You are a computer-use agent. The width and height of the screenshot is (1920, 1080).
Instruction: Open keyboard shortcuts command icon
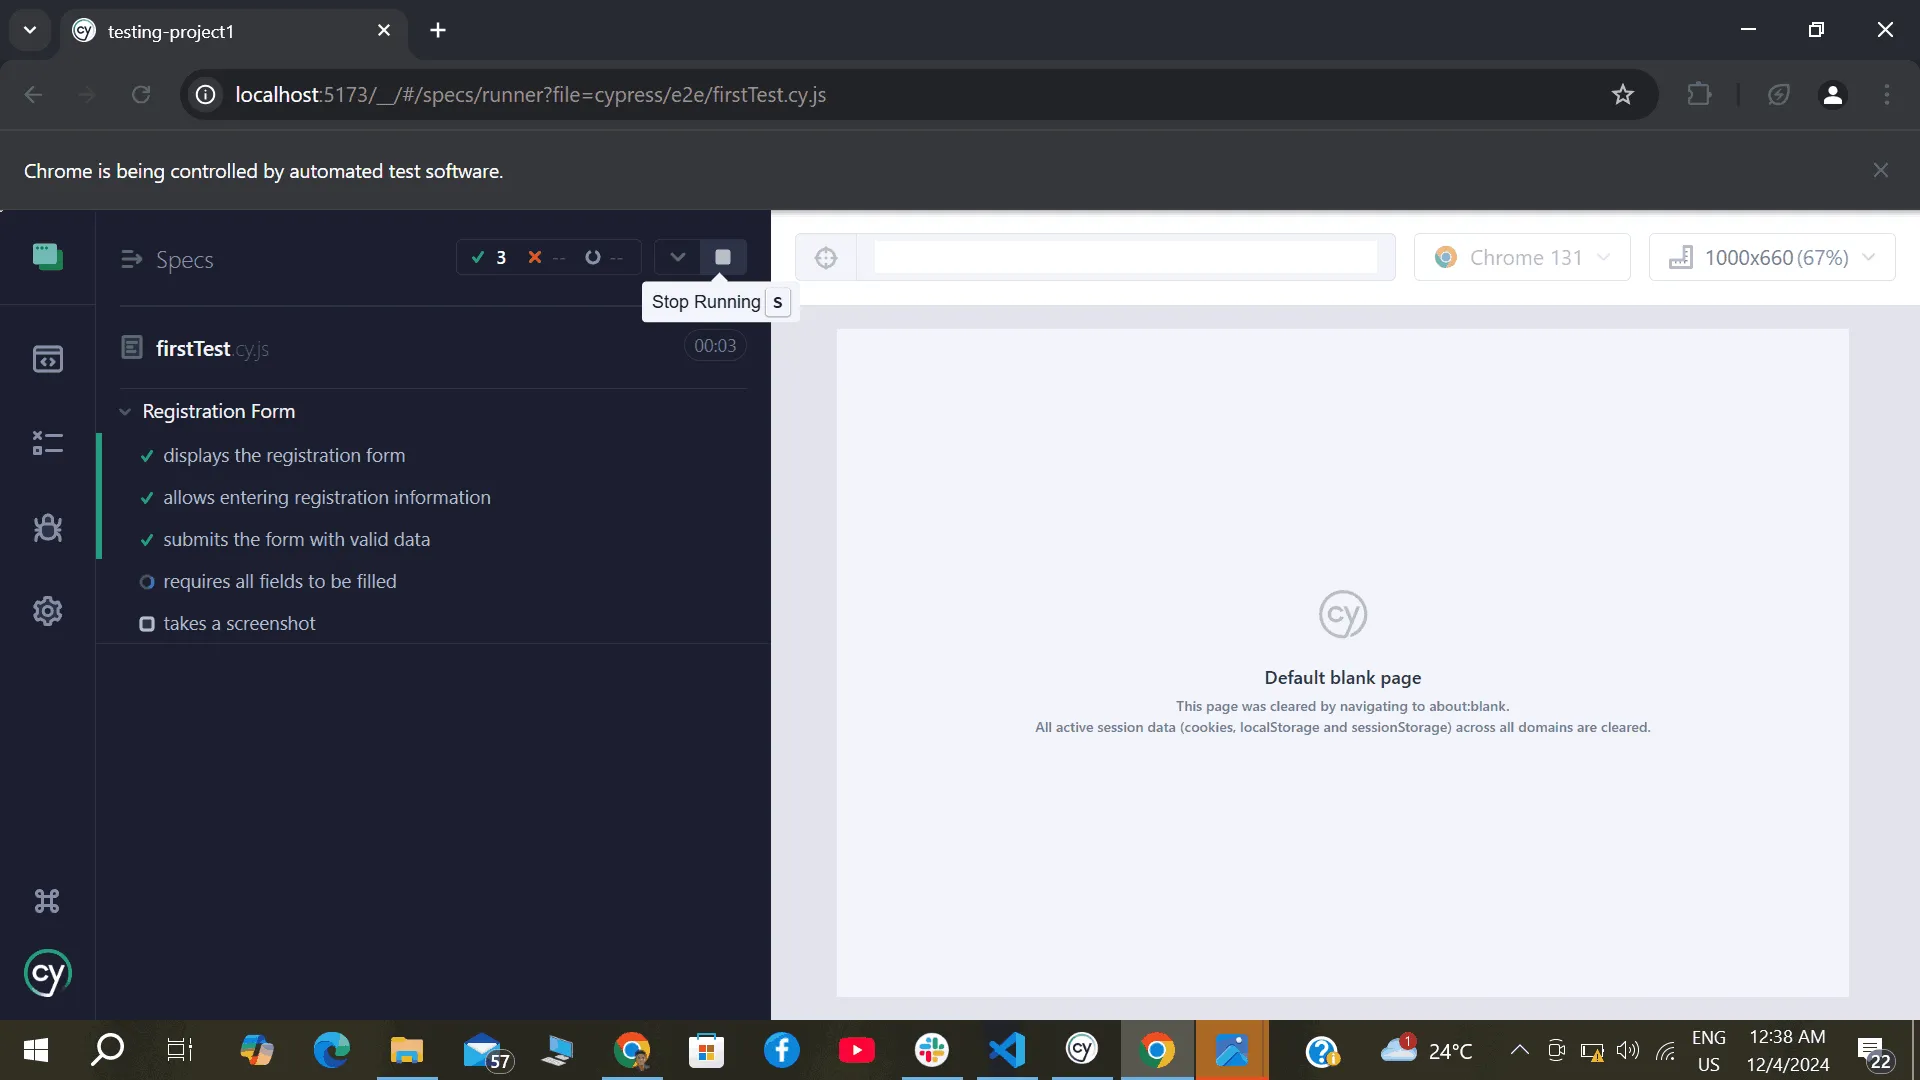click(47, 901)
